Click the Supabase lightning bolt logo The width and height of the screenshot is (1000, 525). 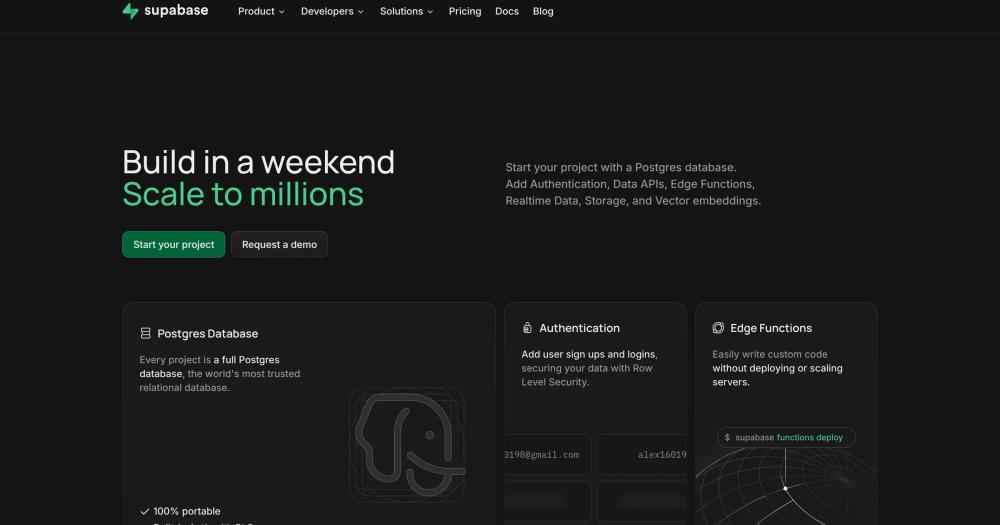[130, 11]
